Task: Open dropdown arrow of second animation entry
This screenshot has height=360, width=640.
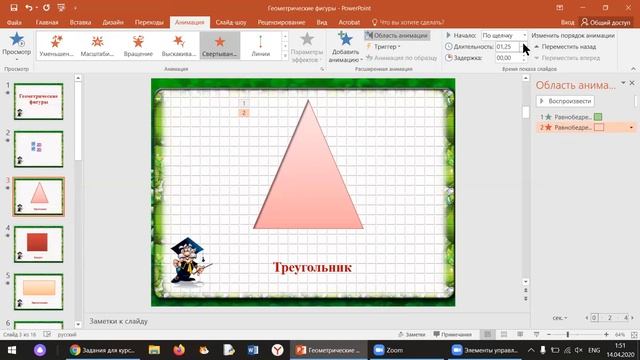Action: pos(631,127)
